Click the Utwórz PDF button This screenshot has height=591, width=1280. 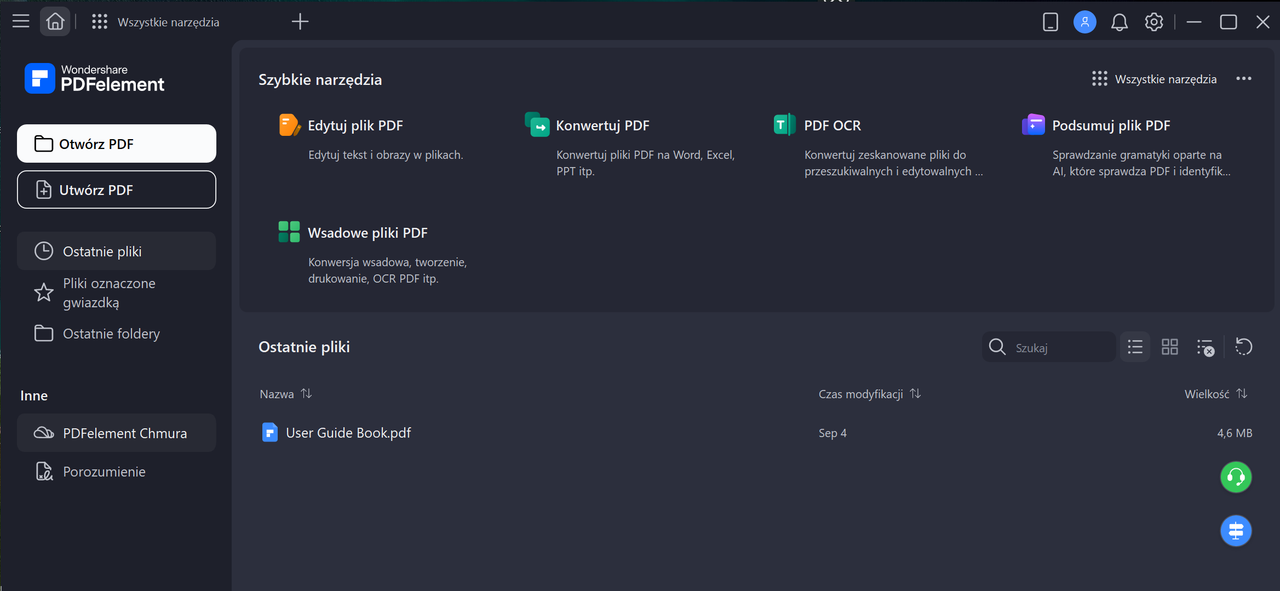click(116, 189)
